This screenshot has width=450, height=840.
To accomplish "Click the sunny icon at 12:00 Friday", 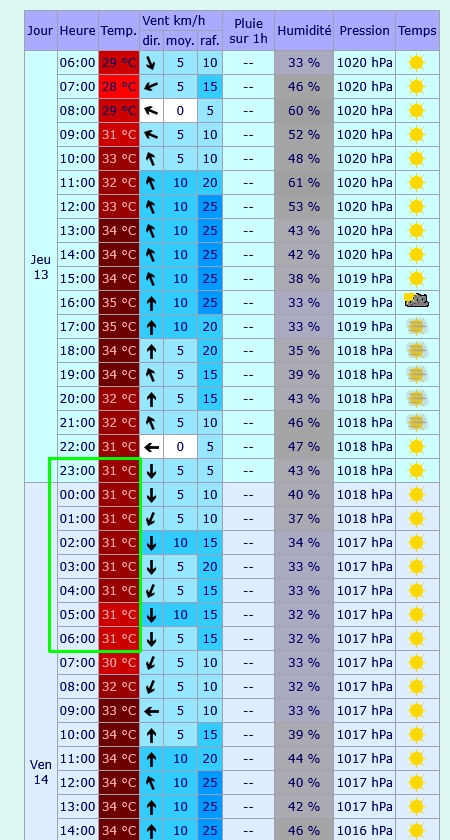I will click(416, 783).
